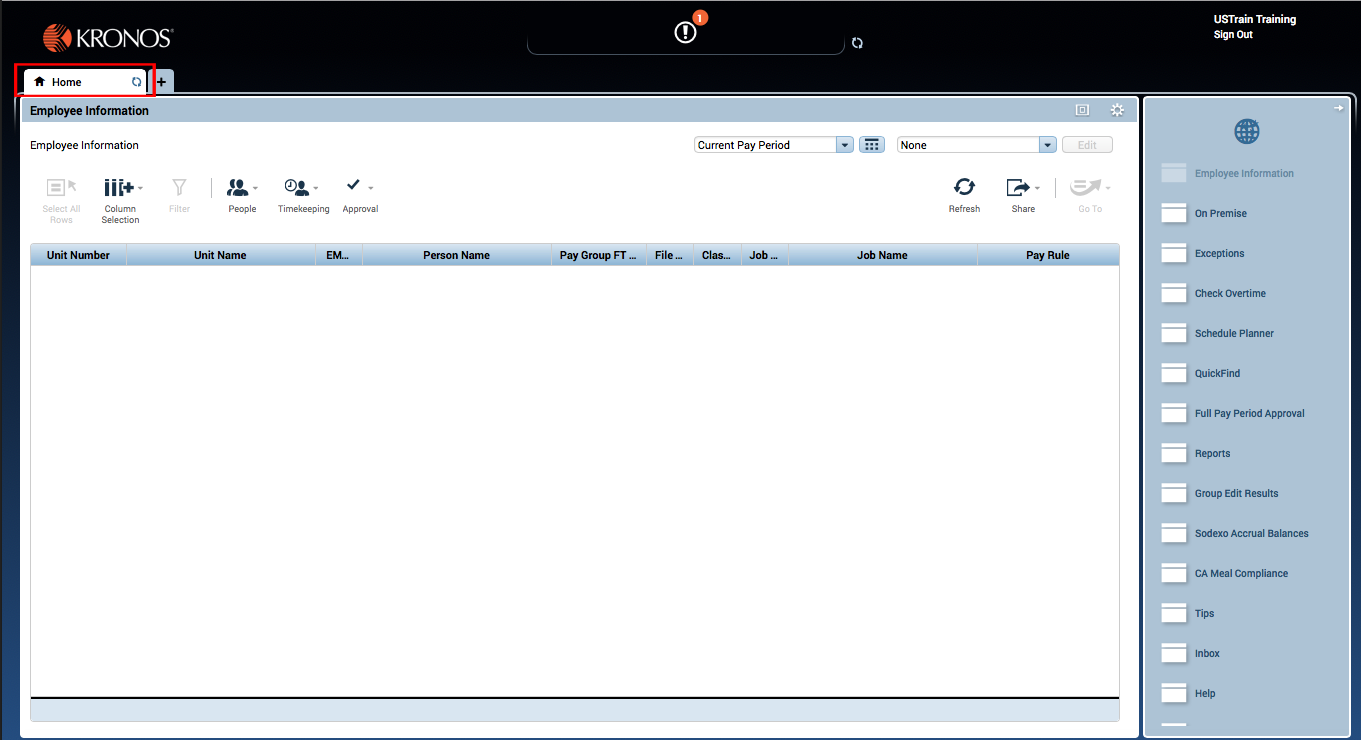Open a new workspace tab
Viewport: 1361px width, 740px height.
click(x=161, y=81)
